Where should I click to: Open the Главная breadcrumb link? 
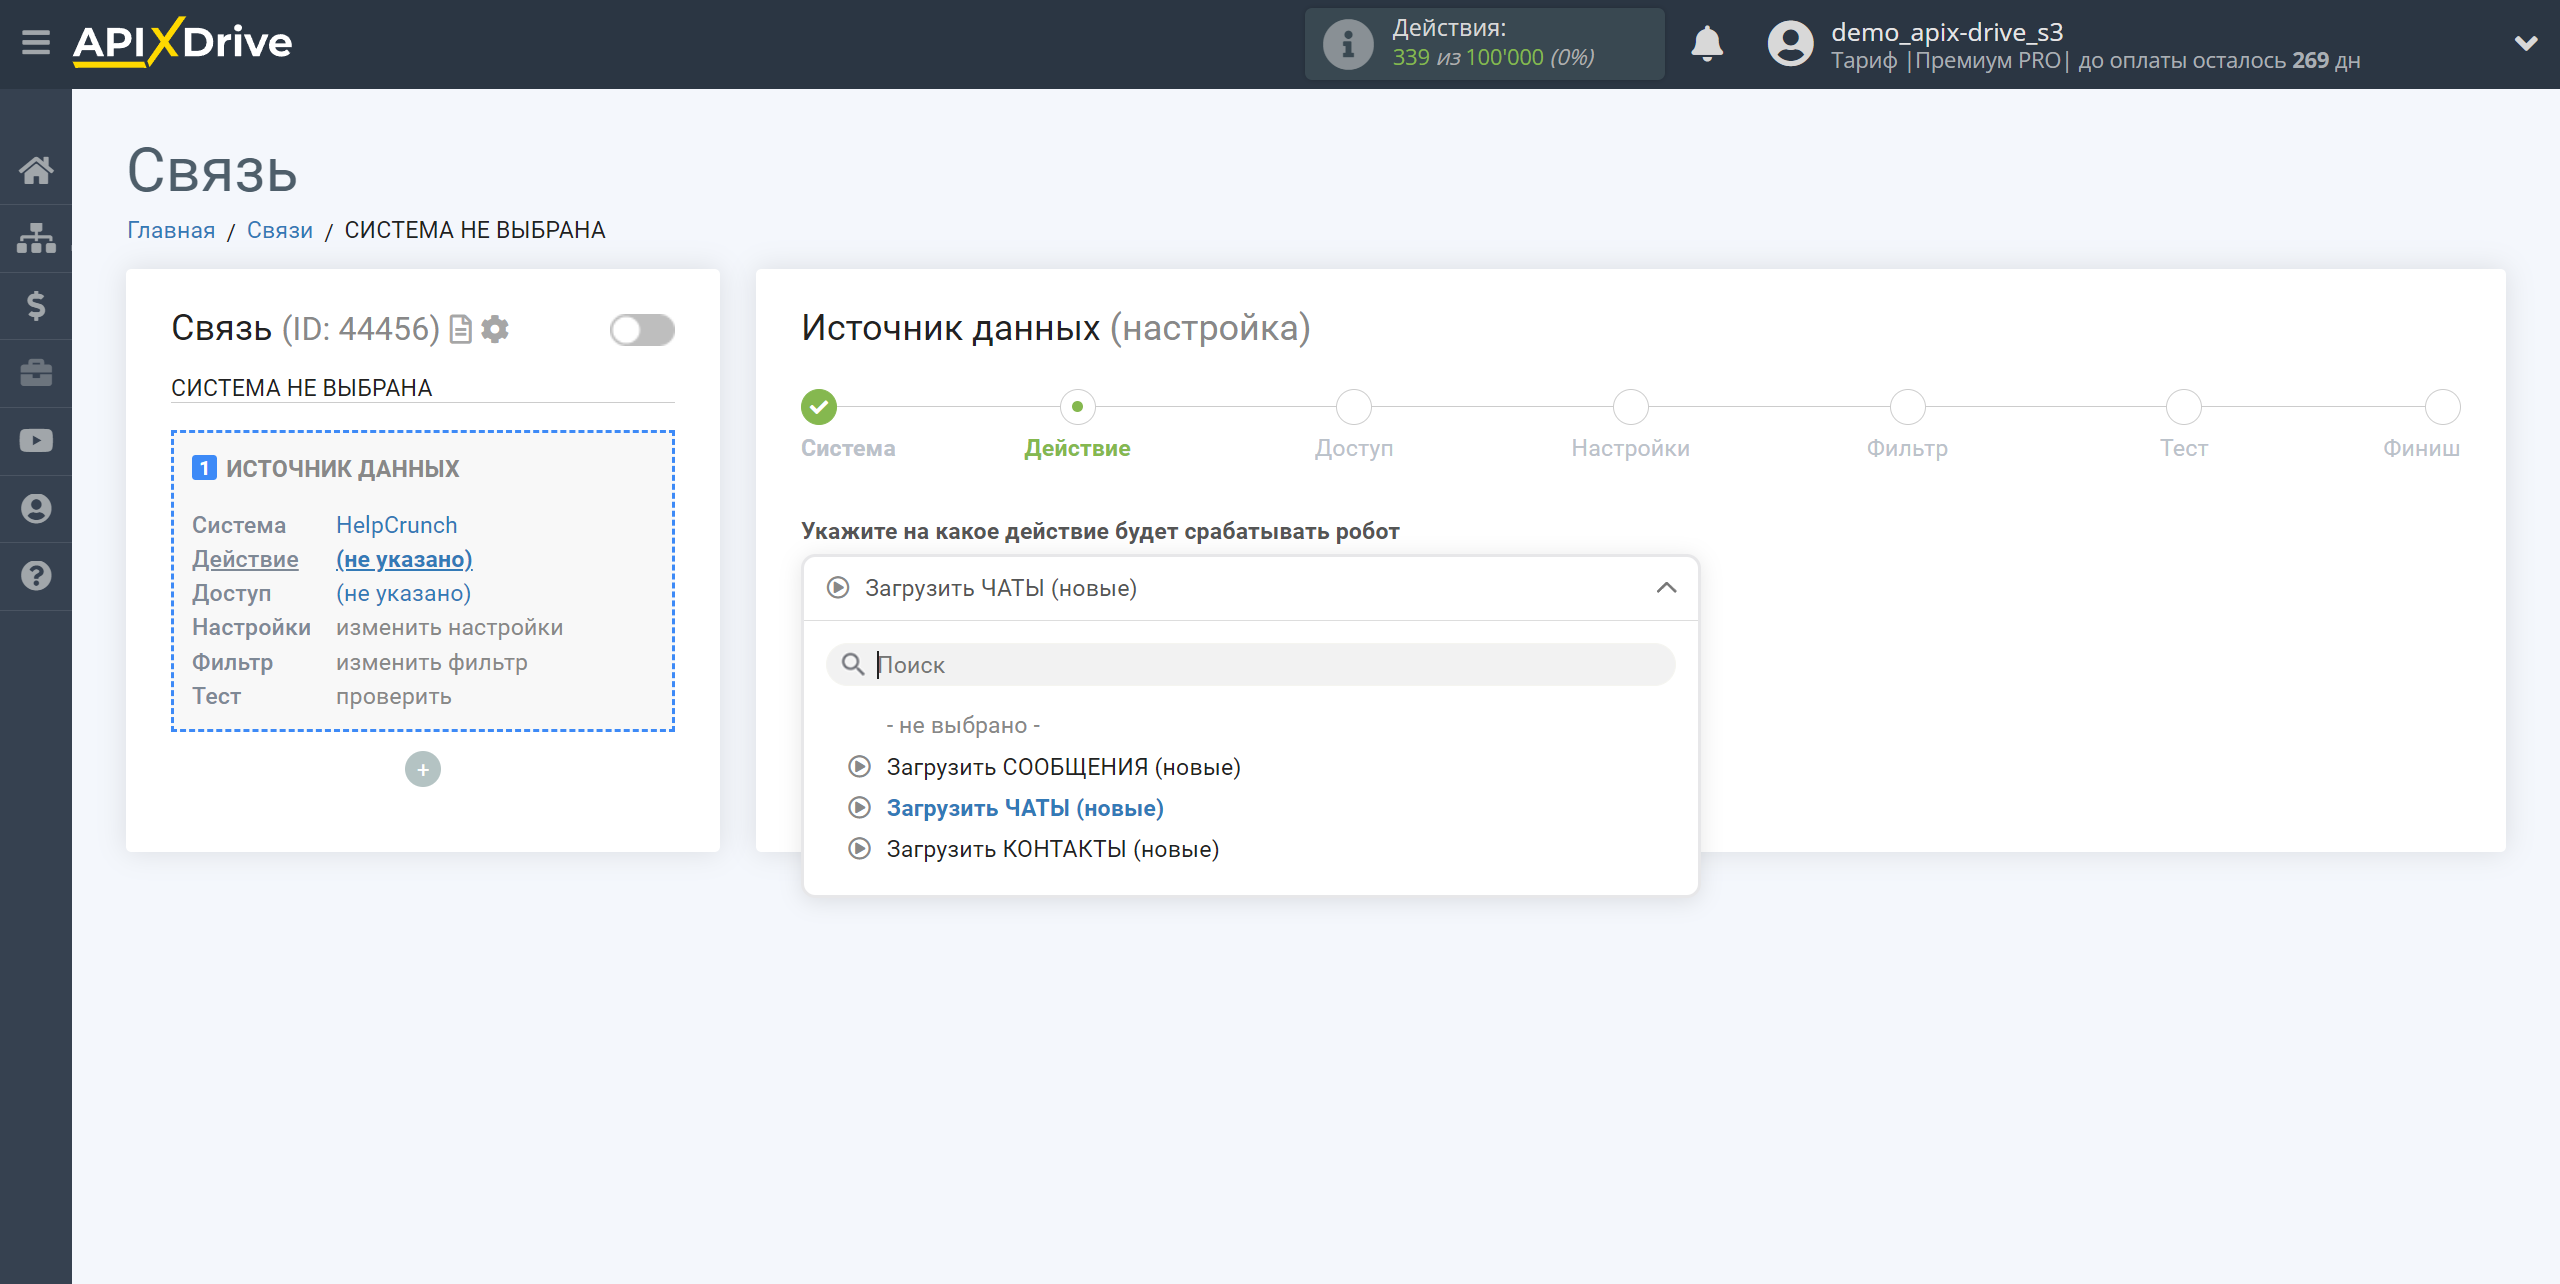coord(171,230)
